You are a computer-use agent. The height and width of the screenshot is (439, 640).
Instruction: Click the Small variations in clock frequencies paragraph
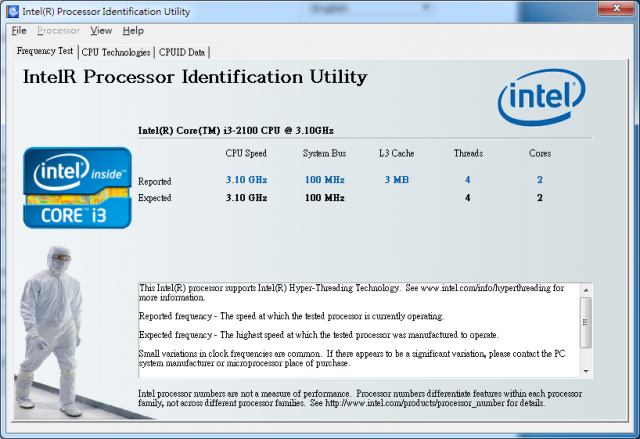[x=352, y=358]
